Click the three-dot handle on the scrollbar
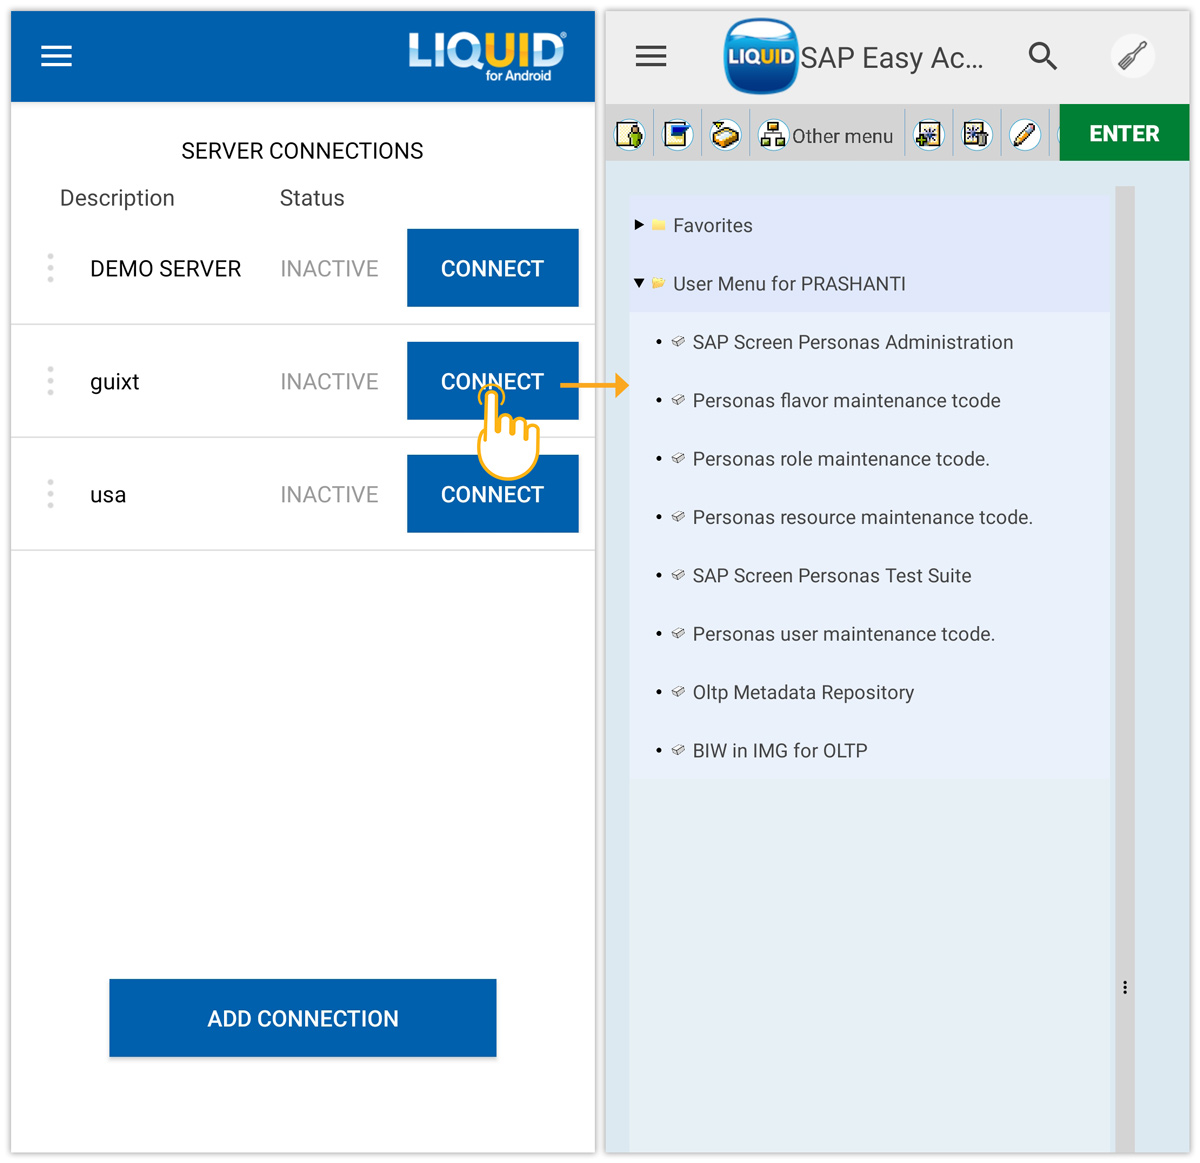 tap(1125, 988)
